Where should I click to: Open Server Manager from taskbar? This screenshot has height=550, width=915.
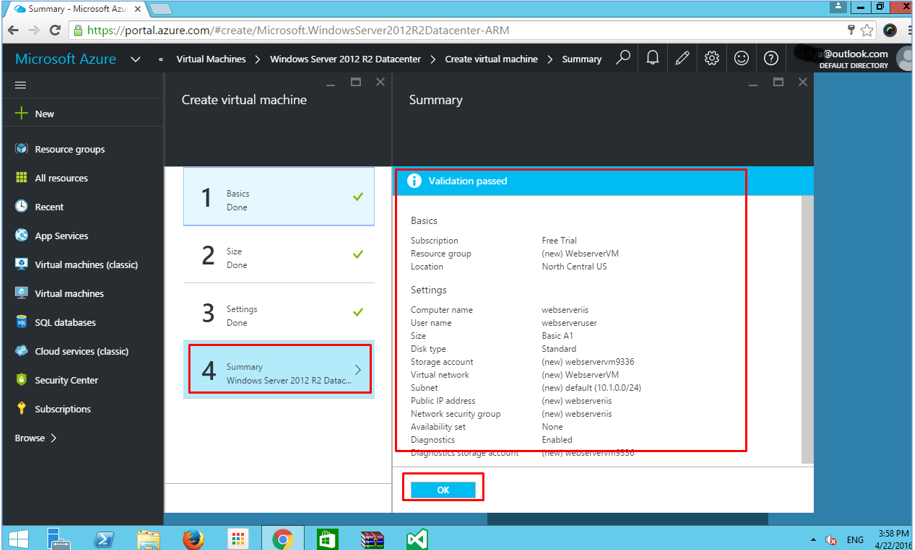tap(58, 539)
